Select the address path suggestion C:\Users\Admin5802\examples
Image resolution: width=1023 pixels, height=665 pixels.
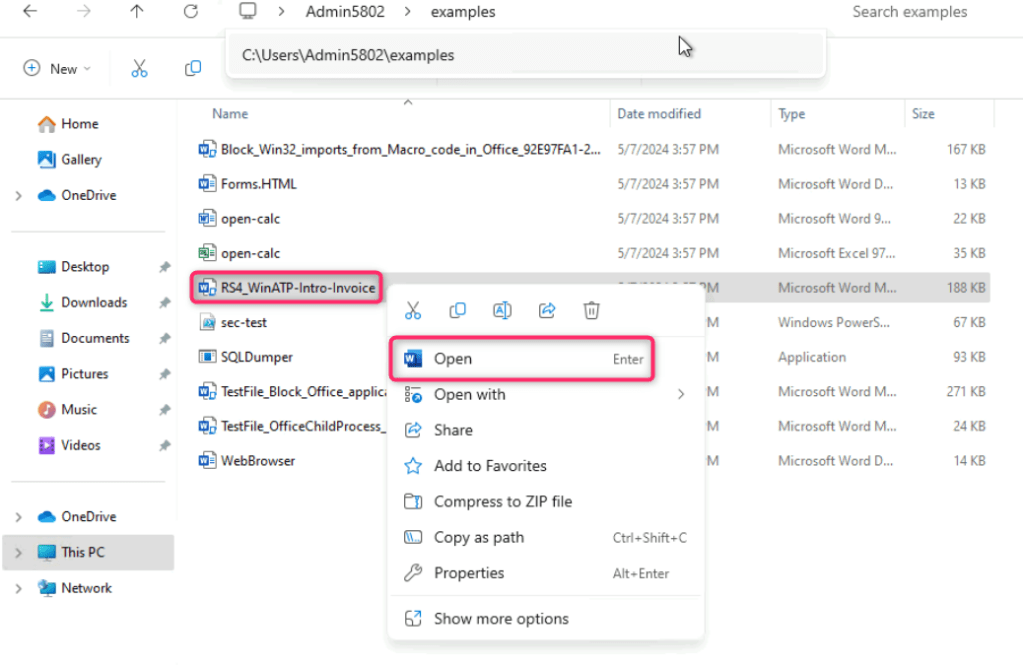(x=348, y=55)
